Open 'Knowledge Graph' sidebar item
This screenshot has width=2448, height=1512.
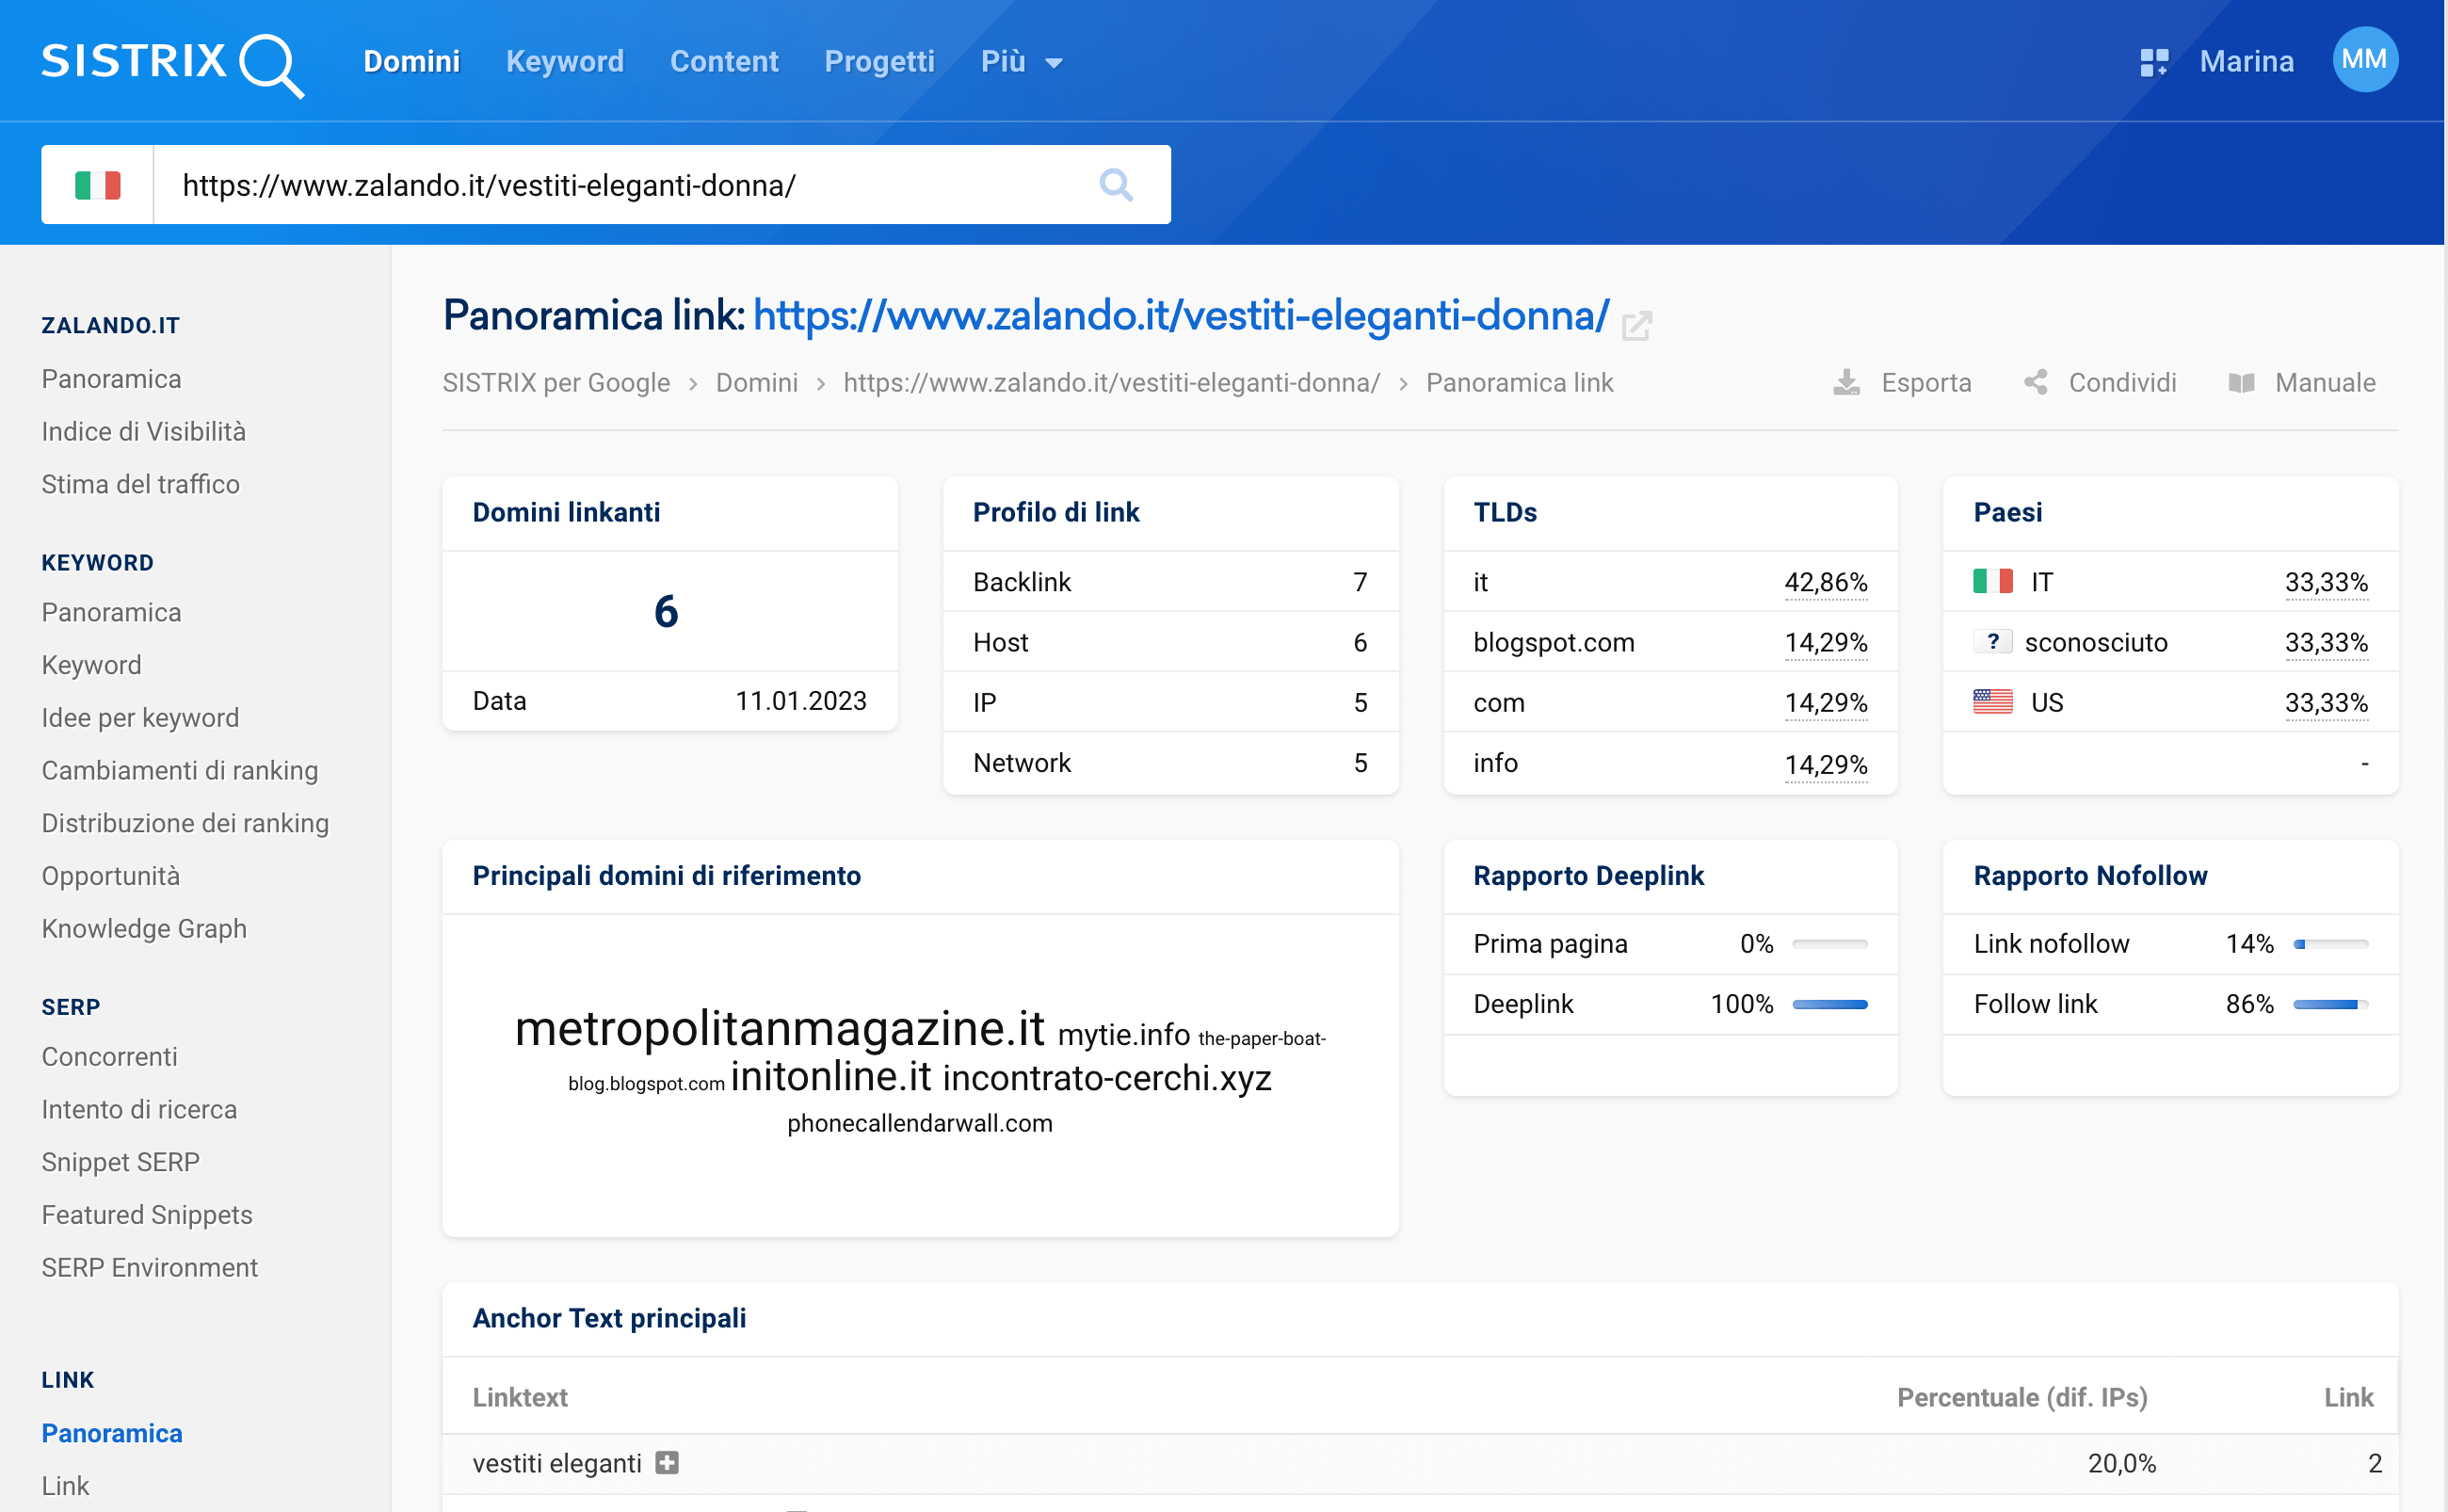(x=144, y=929)
